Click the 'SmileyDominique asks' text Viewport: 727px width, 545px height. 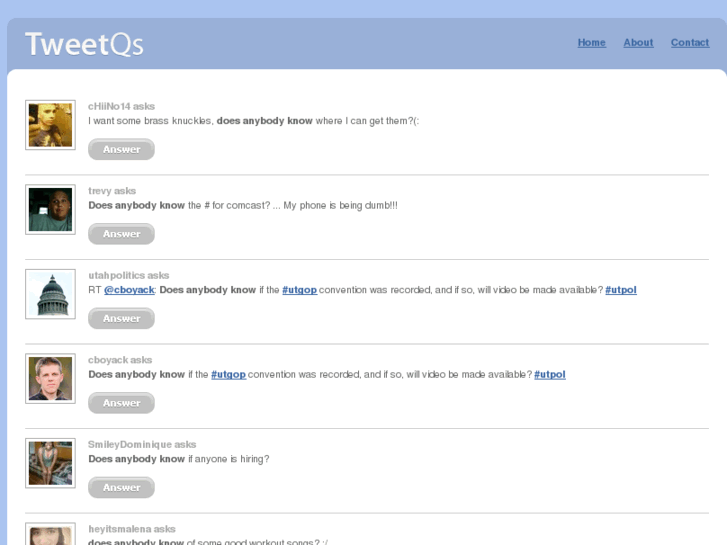(x=142, y=444)
